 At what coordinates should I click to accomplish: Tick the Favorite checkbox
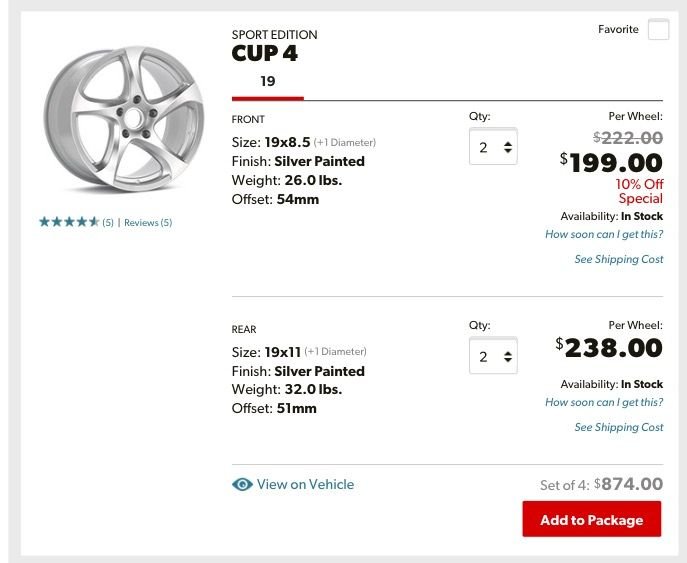click(657, 30)
